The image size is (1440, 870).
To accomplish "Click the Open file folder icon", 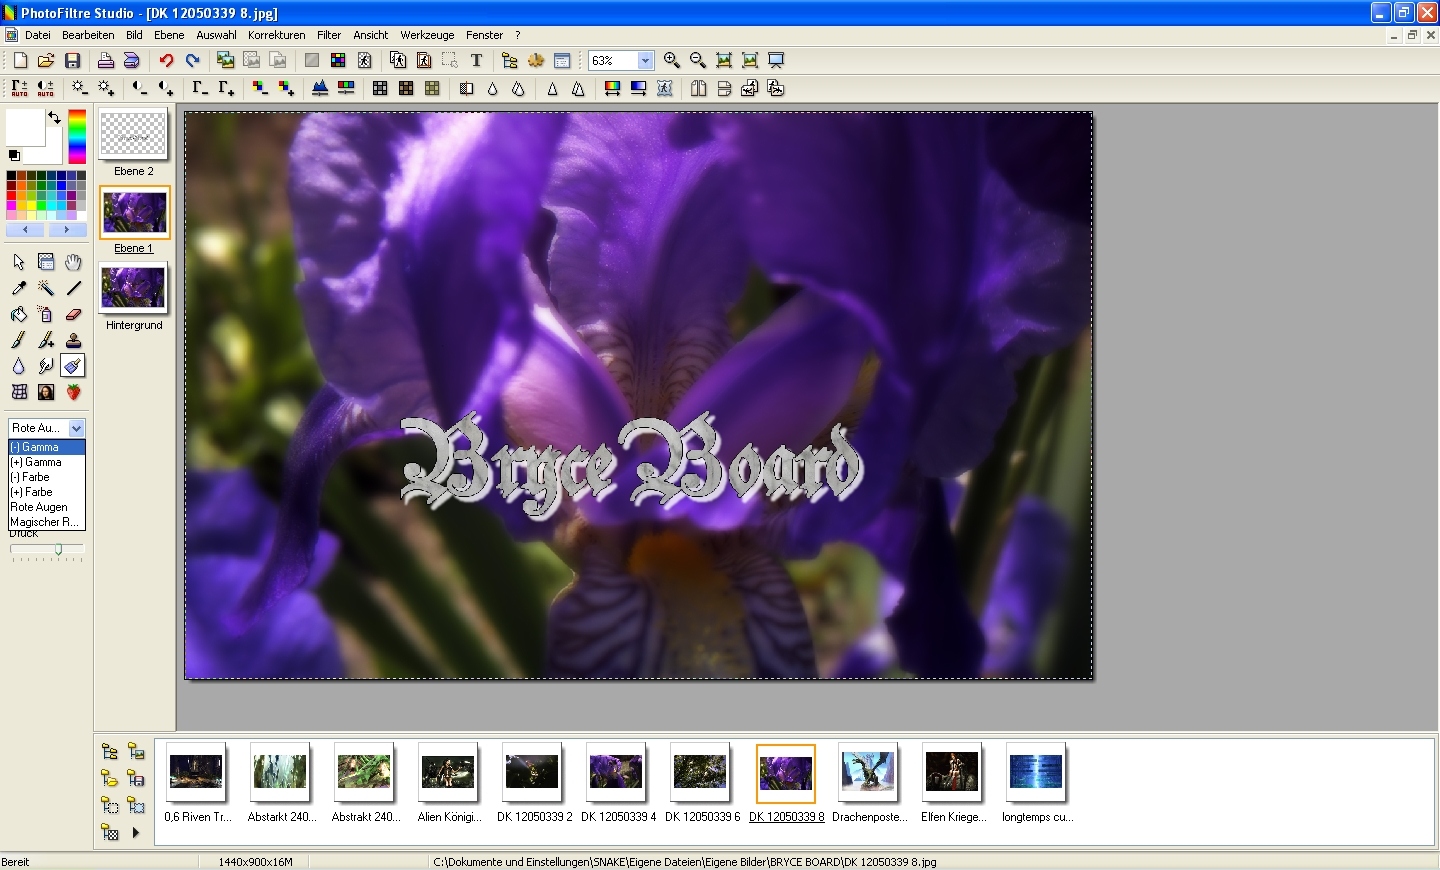I will coord(46,61).
